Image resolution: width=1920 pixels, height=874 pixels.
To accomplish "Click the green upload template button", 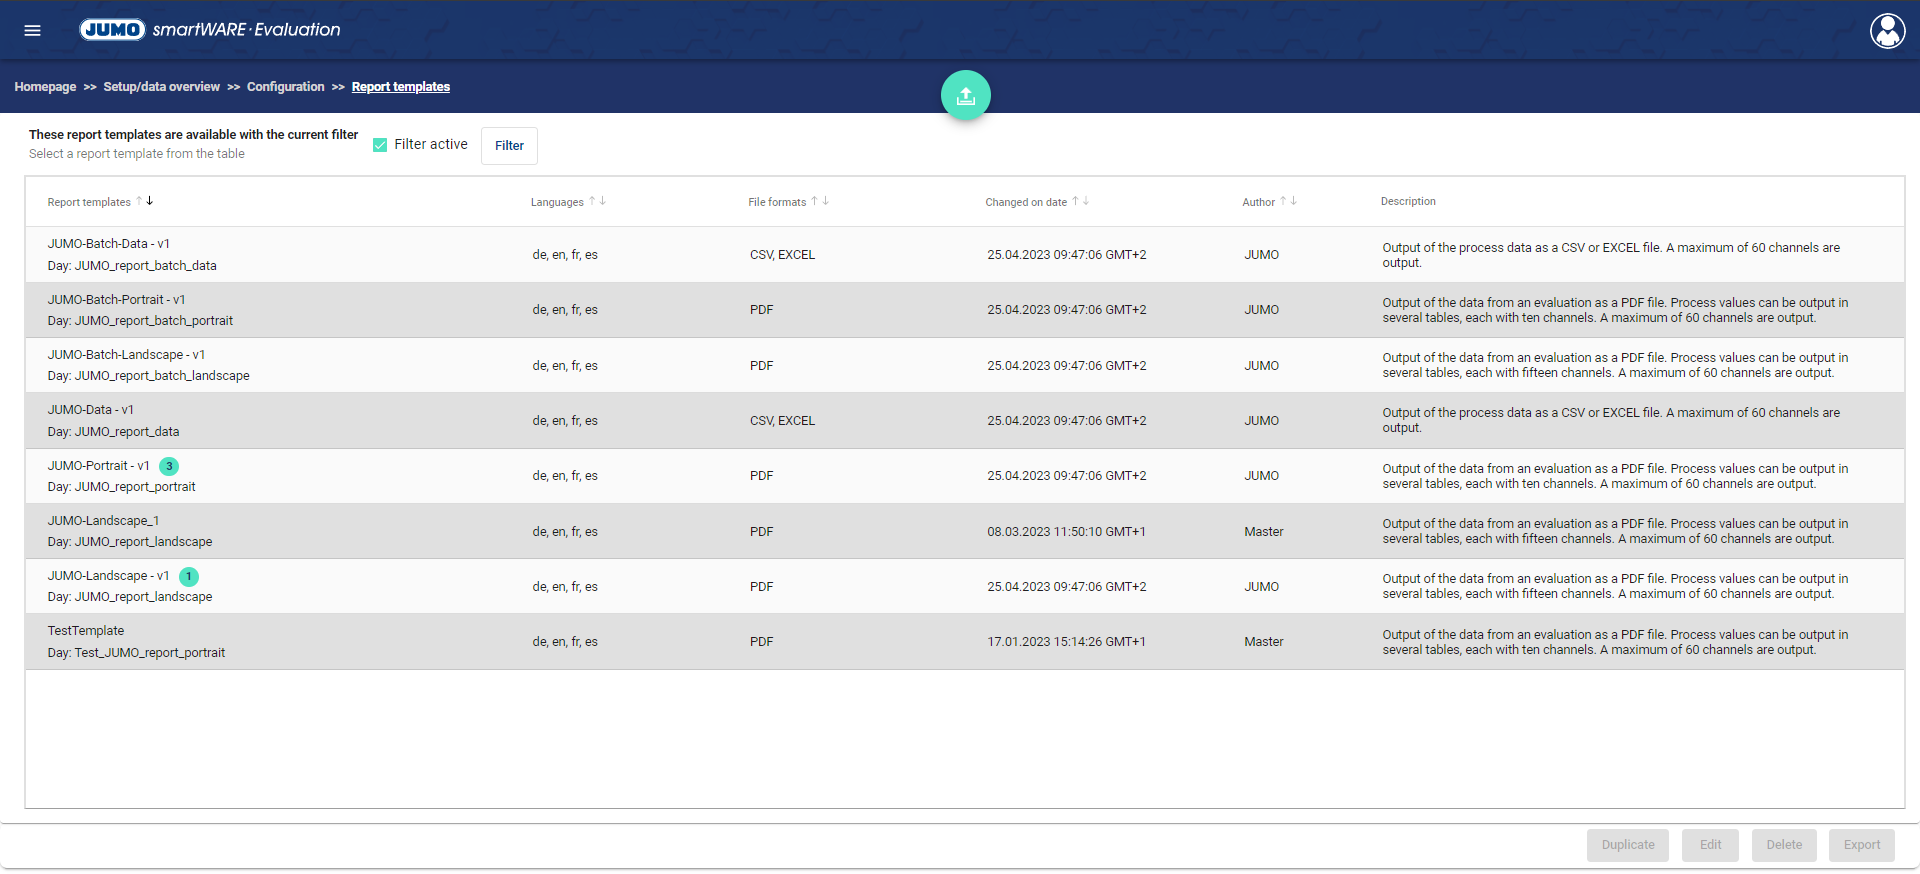I will point(965,96).
